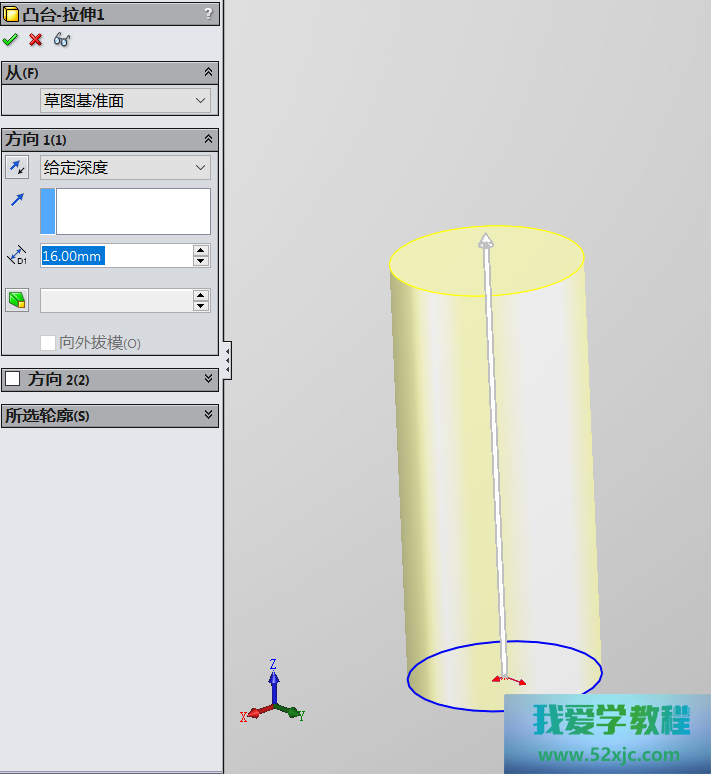Expand the 所选轮廓 section
This screenshot has width=711, height=774.
208,415
